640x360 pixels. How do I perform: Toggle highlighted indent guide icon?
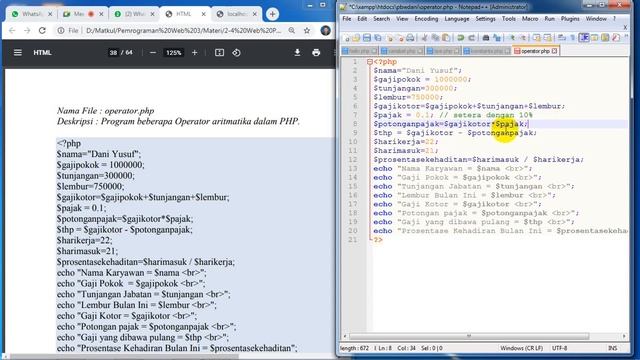pos(584,38)
